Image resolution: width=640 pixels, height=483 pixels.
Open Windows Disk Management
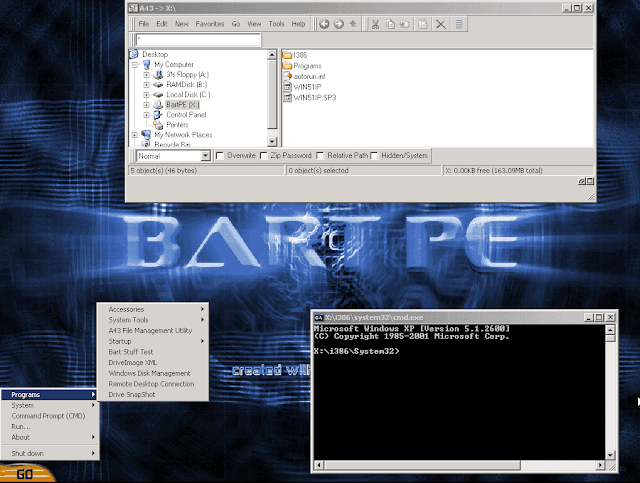pos(153,373)
